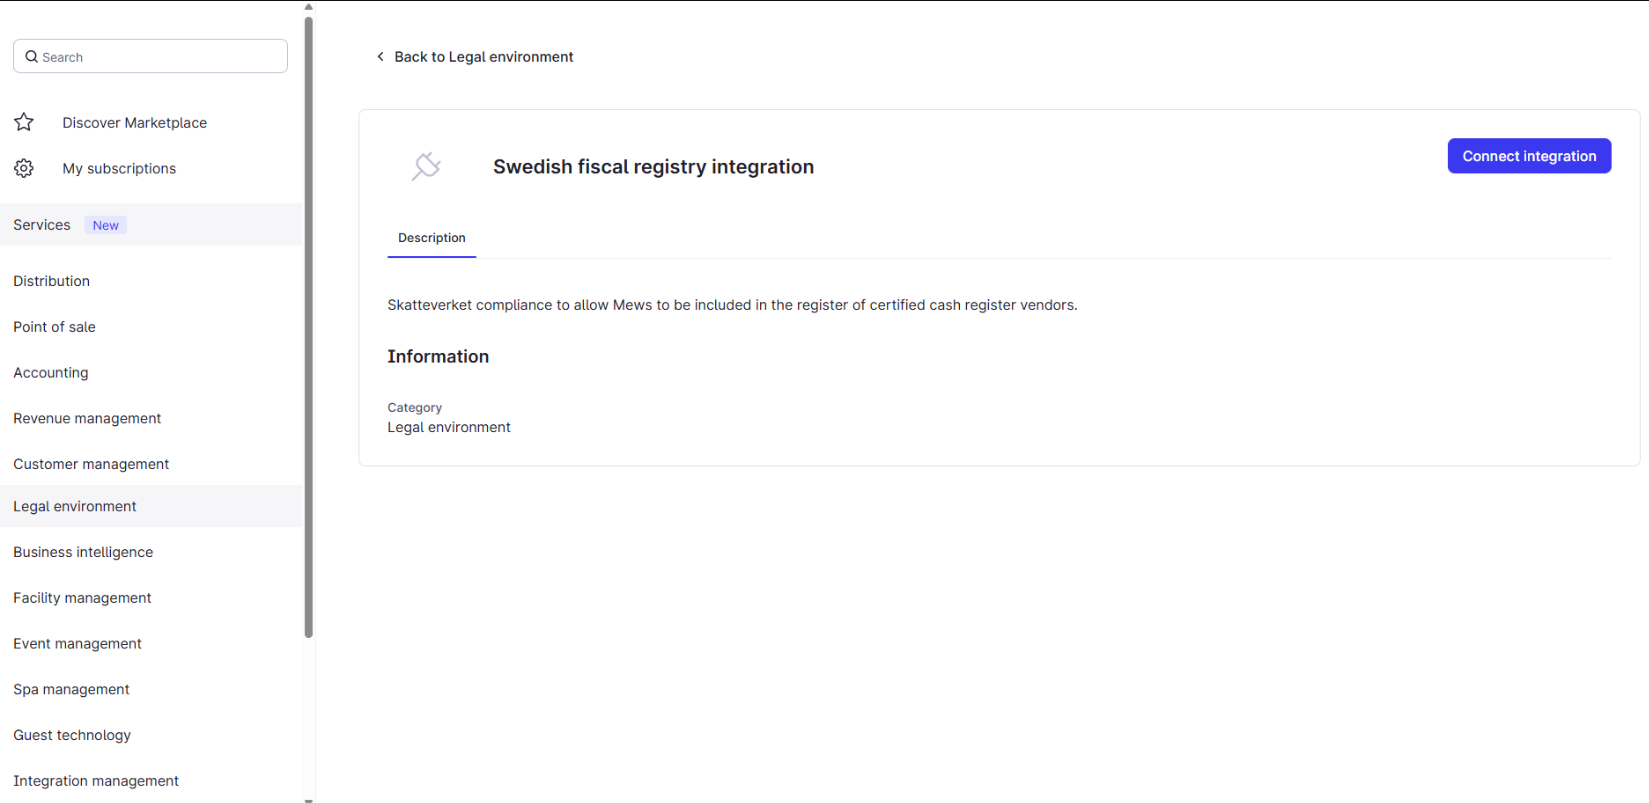
Task: Click the Category label
Action: (415, 408)
